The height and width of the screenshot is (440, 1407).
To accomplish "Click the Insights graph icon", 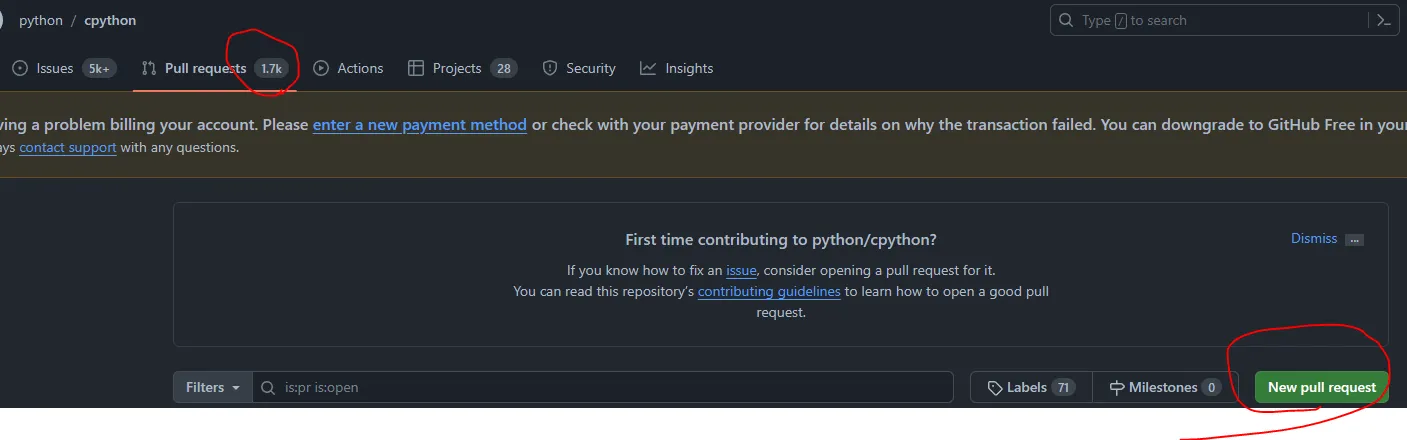I will pyautogui.click(x=648, y=68).
